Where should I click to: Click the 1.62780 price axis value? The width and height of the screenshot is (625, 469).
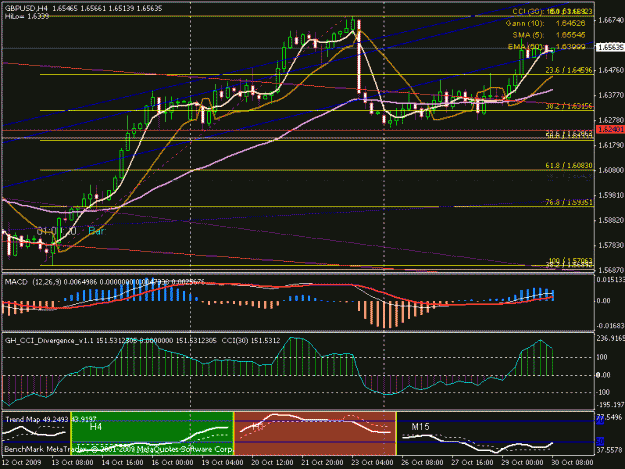(611, 120)
